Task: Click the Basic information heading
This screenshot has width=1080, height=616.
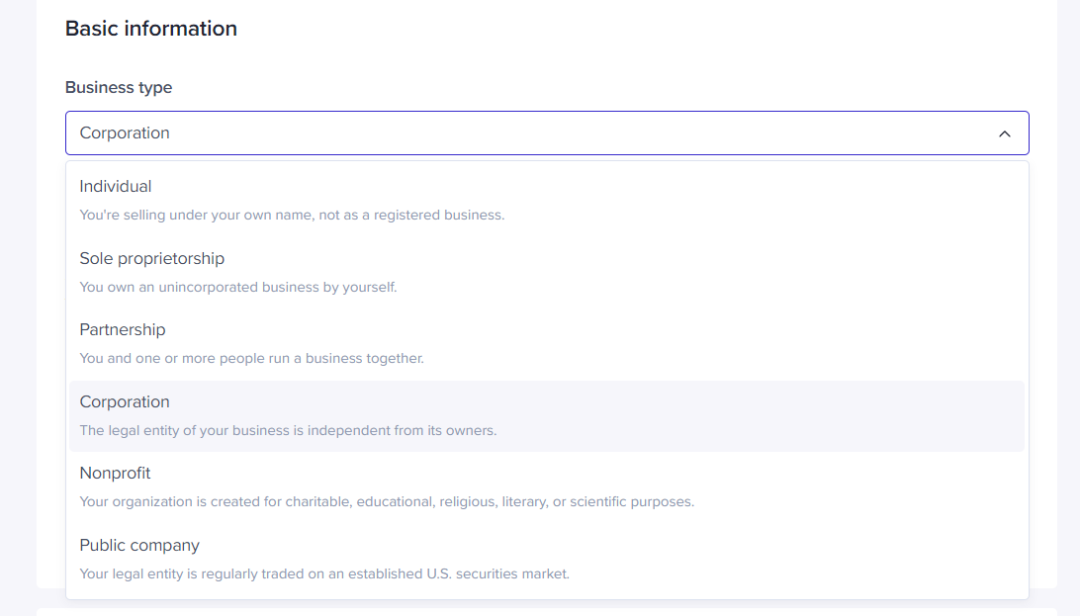Action: point(151,29)
